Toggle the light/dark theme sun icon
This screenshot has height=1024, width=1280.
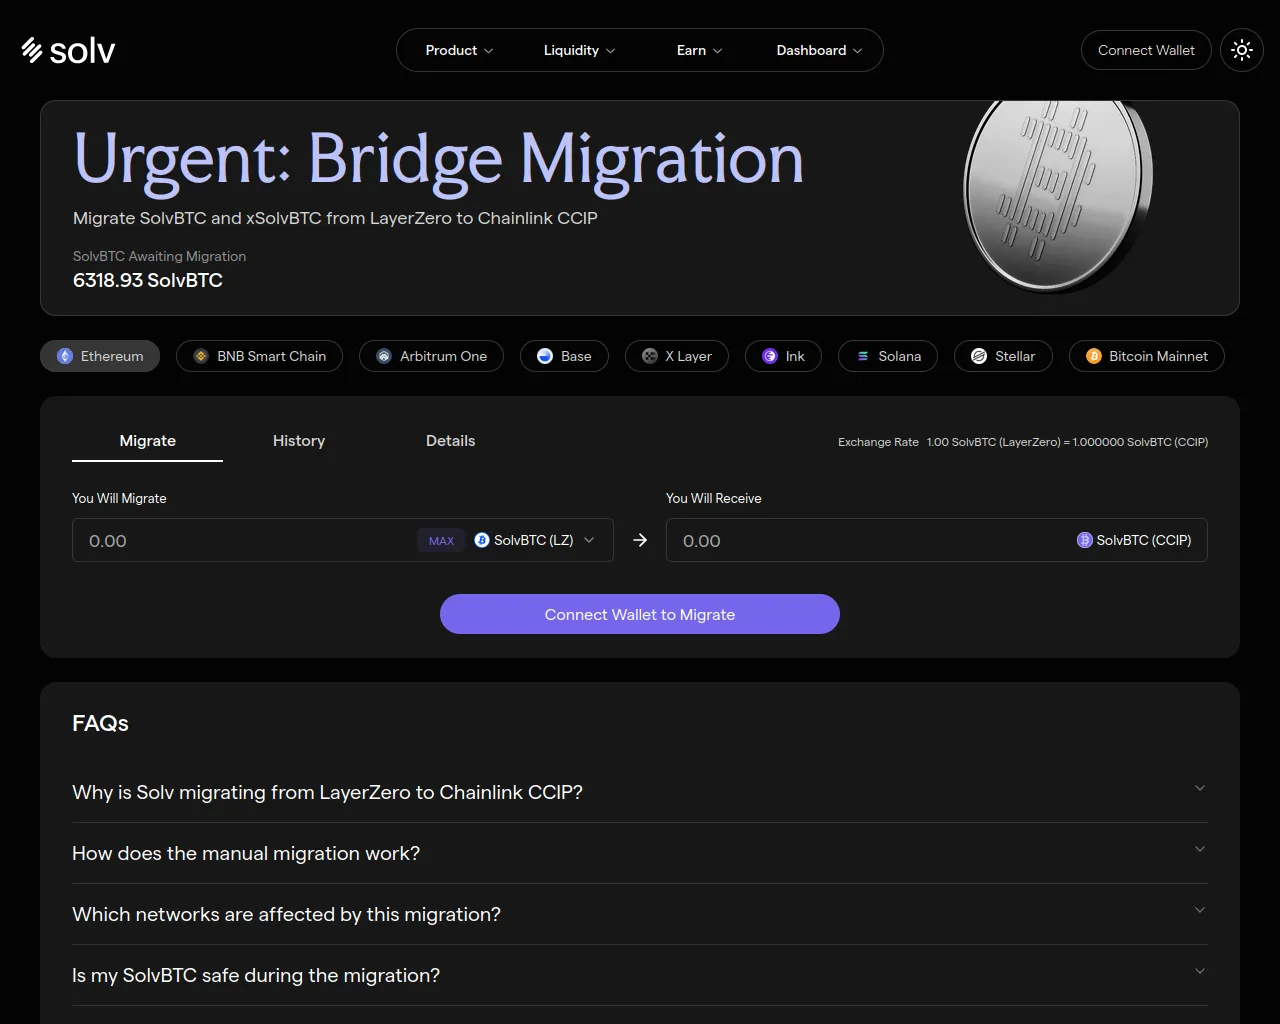(x=1242, y=50)
